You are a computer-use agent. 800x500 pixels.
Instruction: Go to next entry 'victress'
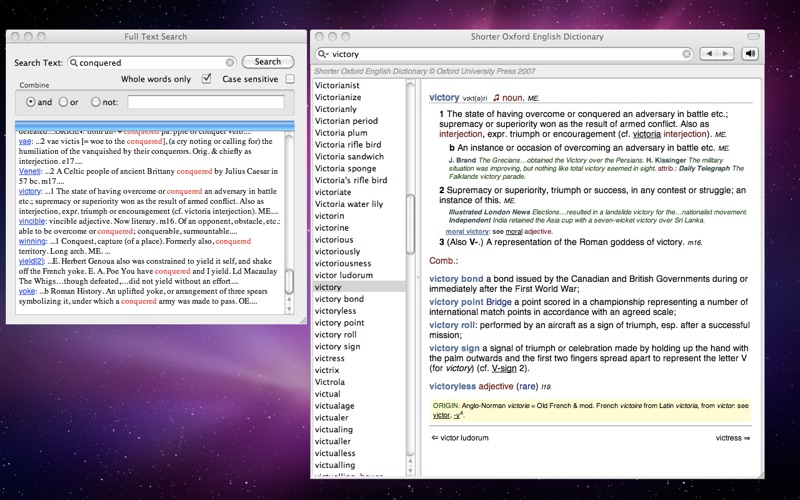[732, 437]
